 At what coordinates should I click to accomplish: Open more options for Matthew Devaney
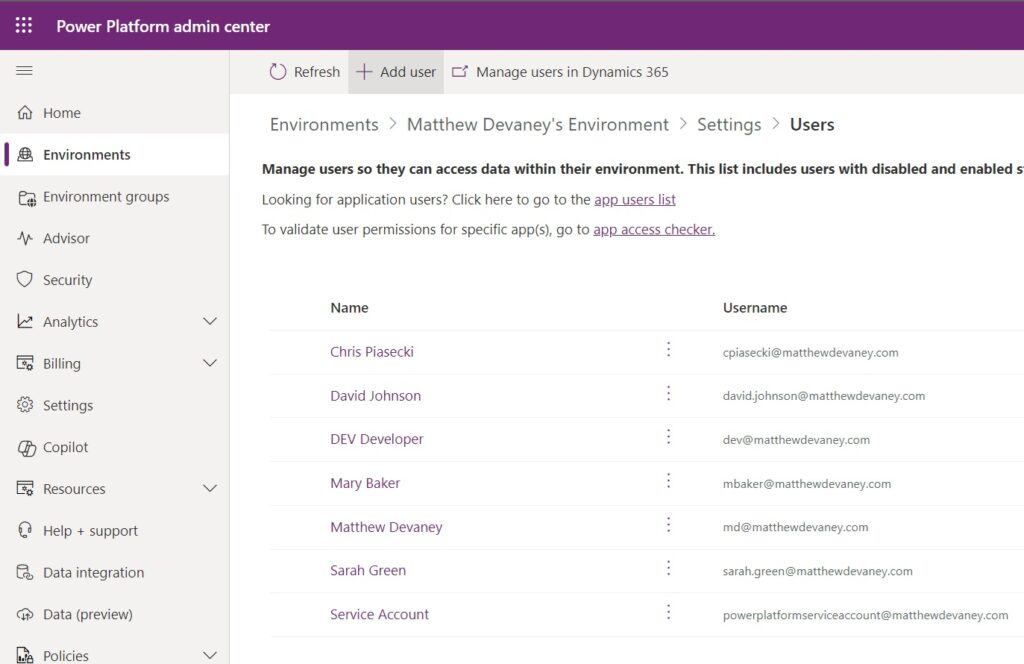[x=668, y=525]
